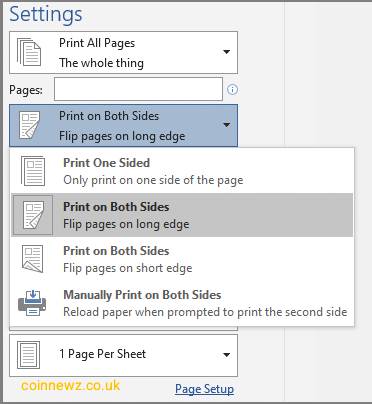Click 'Flip pages on short edge' text
The width and height of the screenshot is (372, 404).
[128, 268]
